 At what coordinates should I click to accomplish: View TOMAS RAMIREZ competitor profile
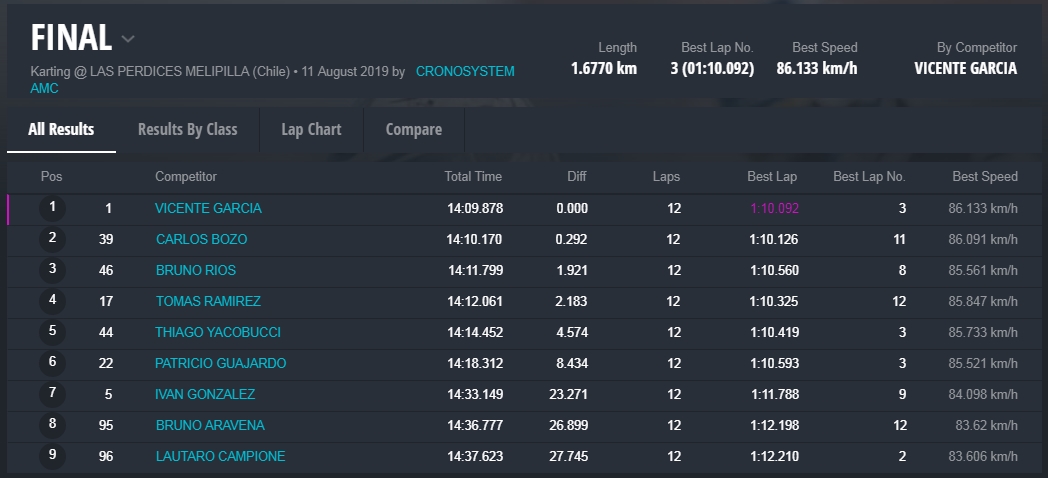coord(208,301)
